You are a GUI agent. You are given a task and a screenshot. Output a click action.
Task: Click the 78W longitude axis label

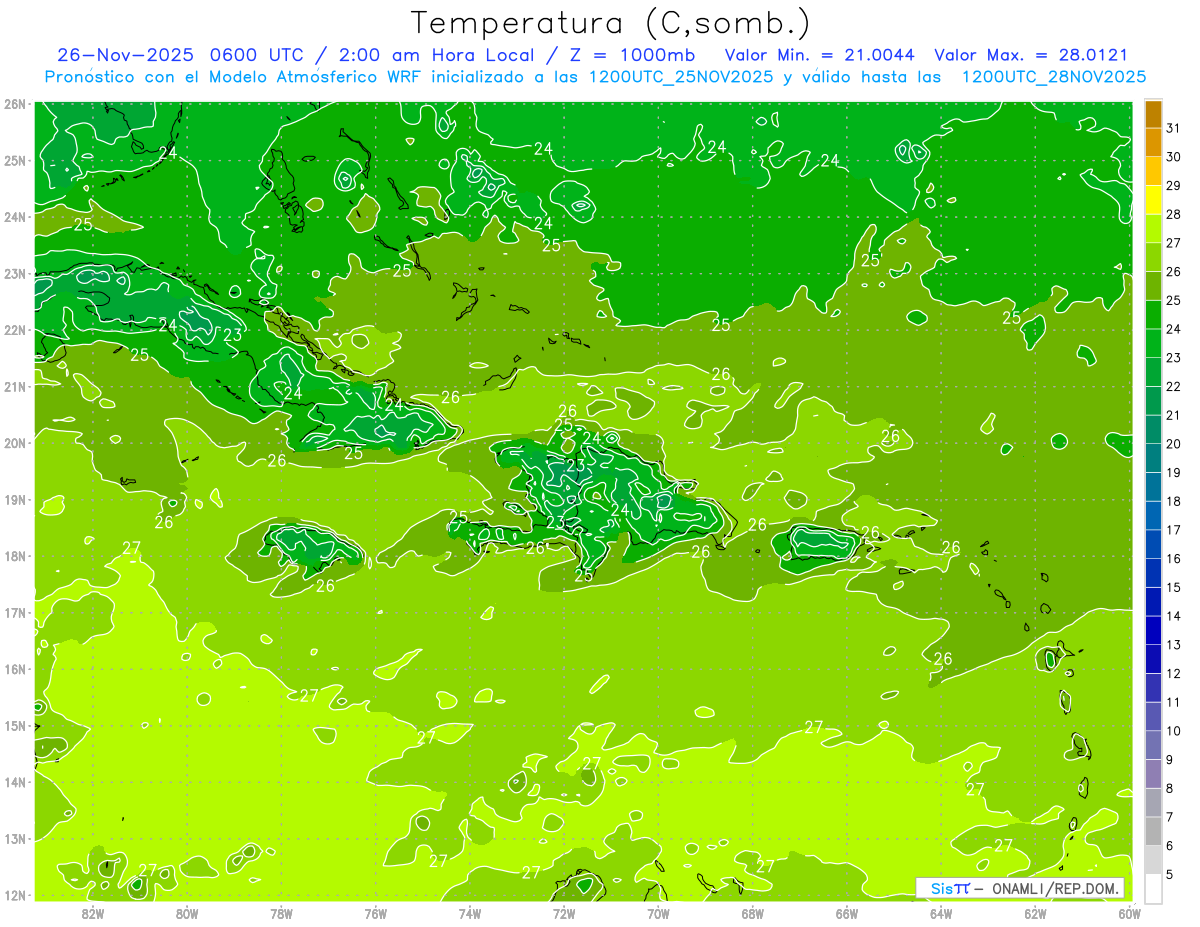(281, 912)
